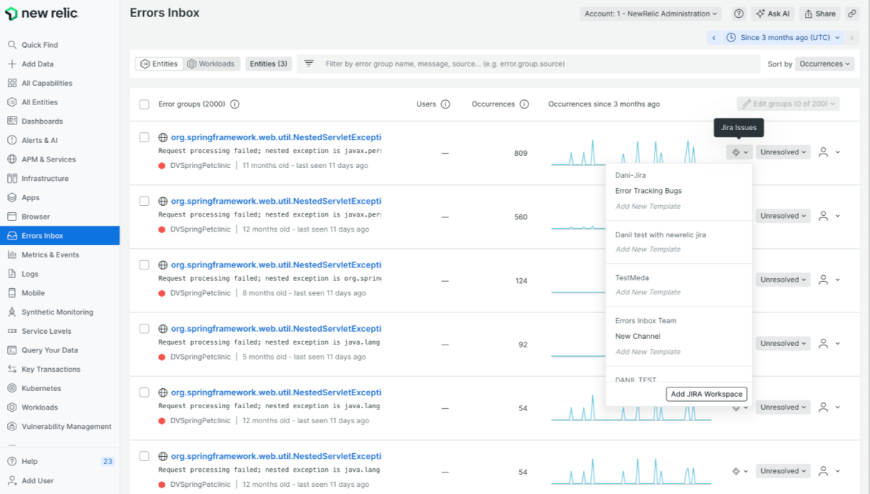
Task: Click the copy permalink icon in header
Action: (x=852, y=14)
